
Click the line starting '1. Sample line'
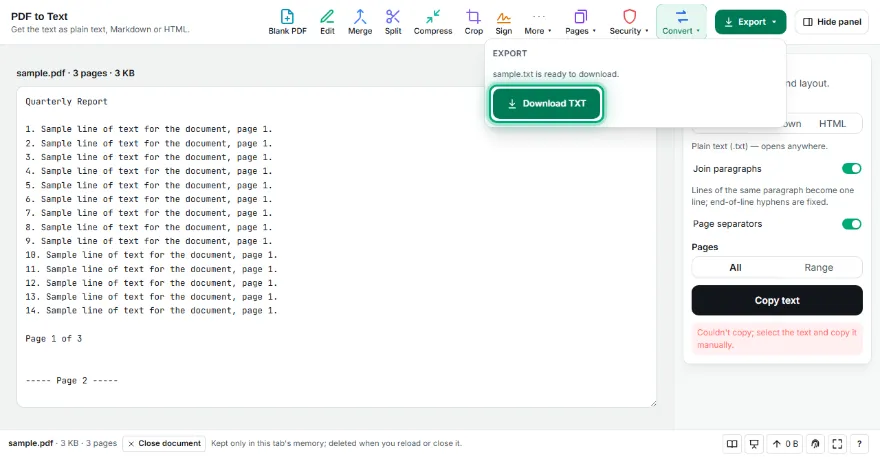149,129
